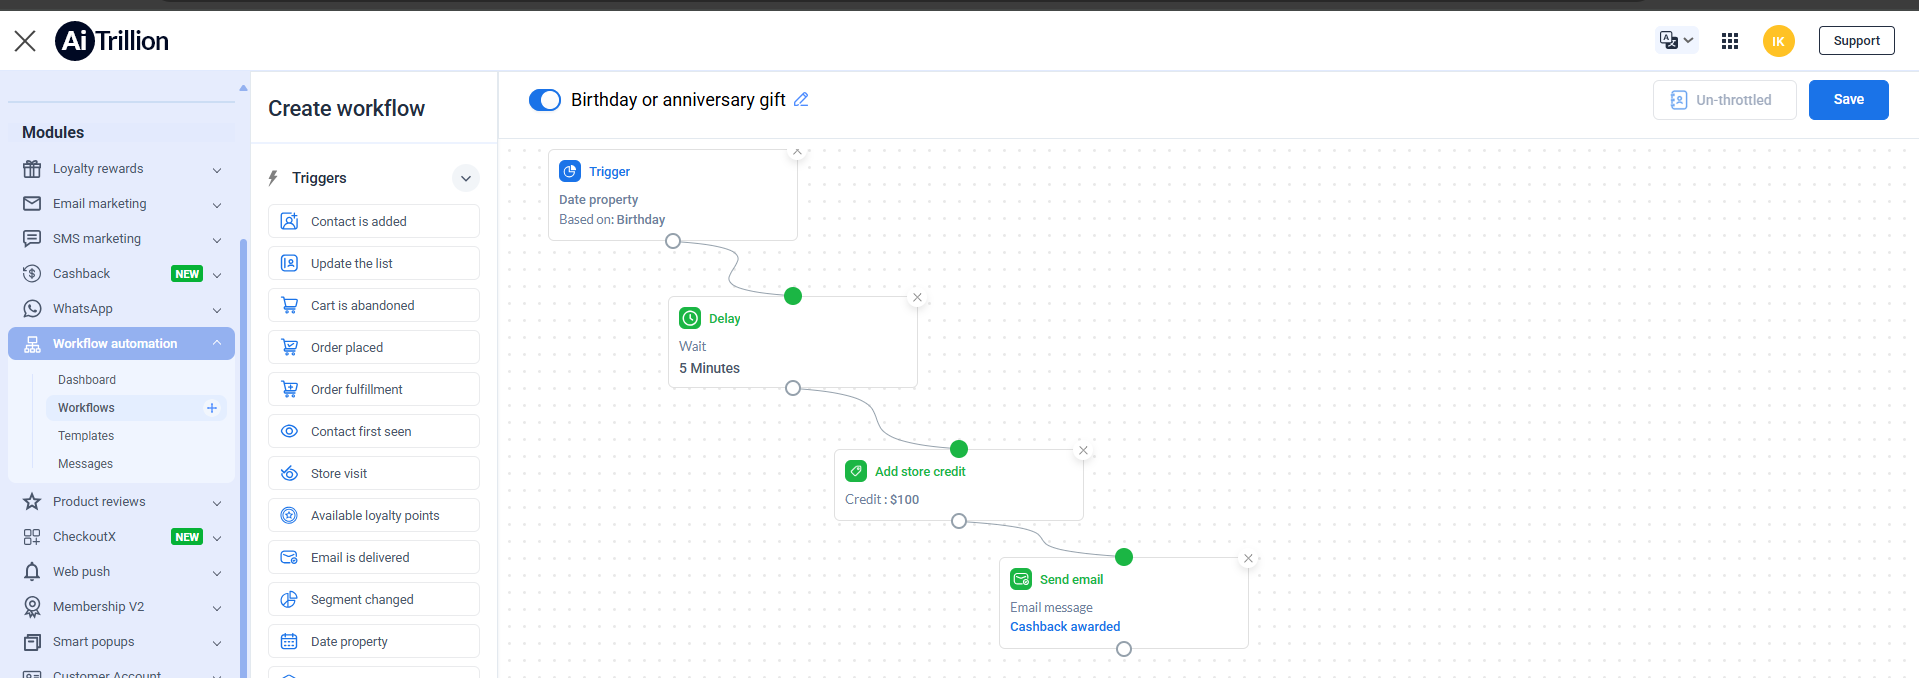Open Web push module
The image size is (1919, 678).
click(121, 572)
